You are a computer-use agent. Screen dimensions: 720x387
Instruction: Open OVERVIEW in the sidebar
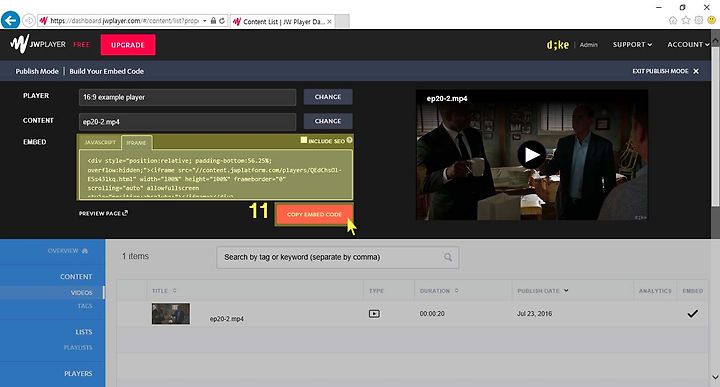pos(68,251)
